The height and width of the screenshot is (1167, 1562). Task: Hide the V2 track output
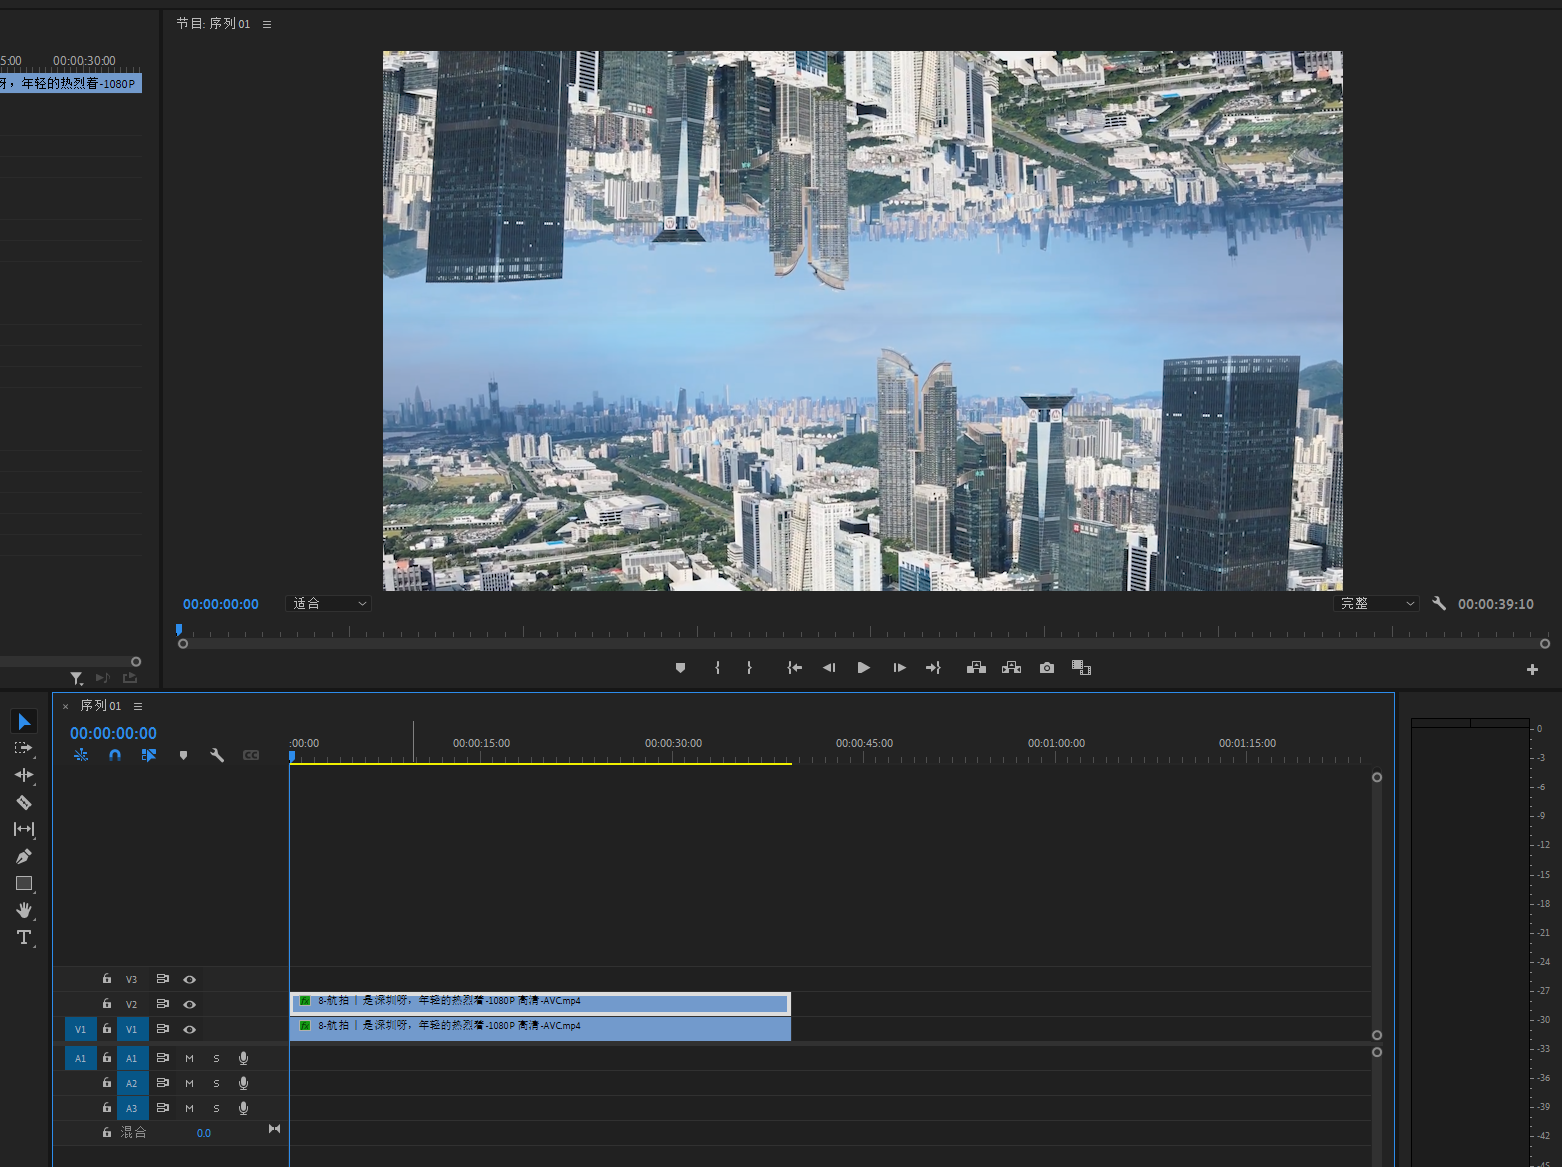[x=189, y=1004]
